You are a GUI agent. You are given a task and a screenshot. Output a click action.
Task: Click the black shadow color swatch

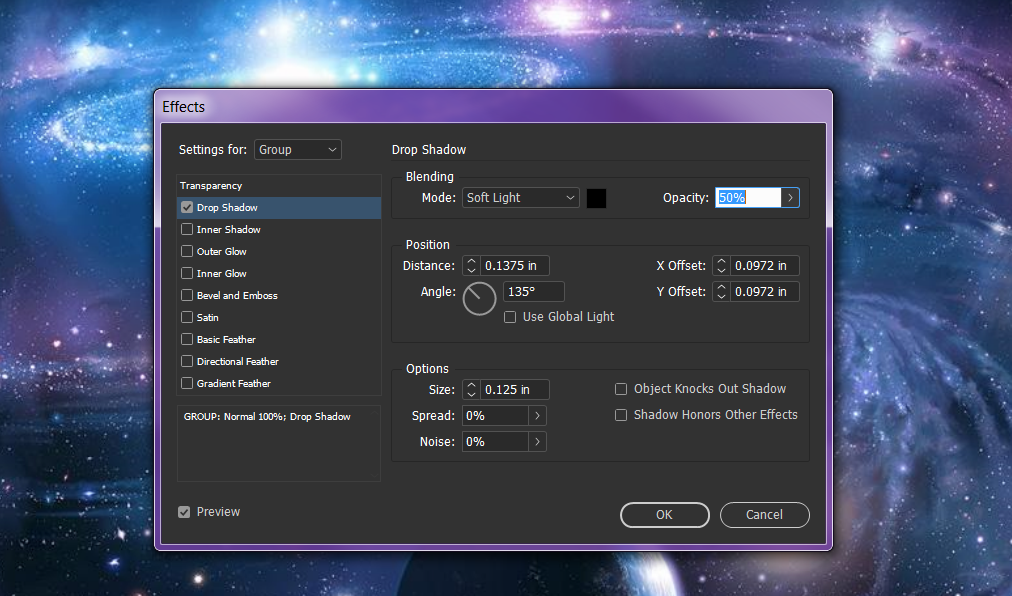click(596, 198)
